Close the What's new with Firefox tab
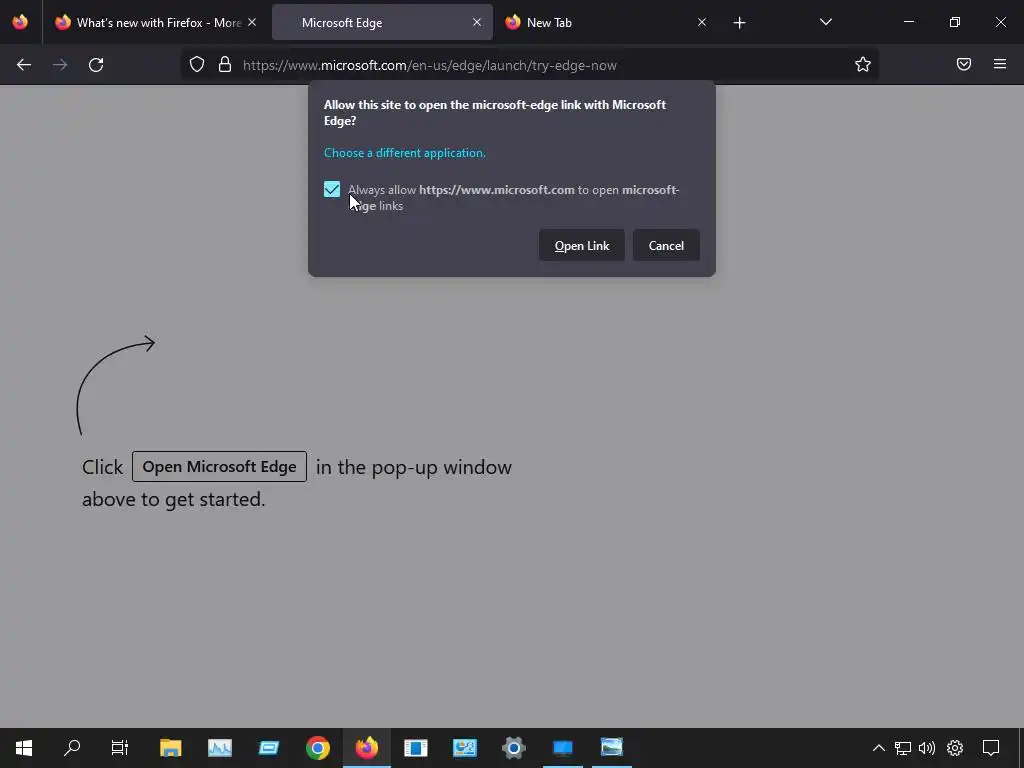The height and width of the screenshot is (768, 1024). coord(252,23)
